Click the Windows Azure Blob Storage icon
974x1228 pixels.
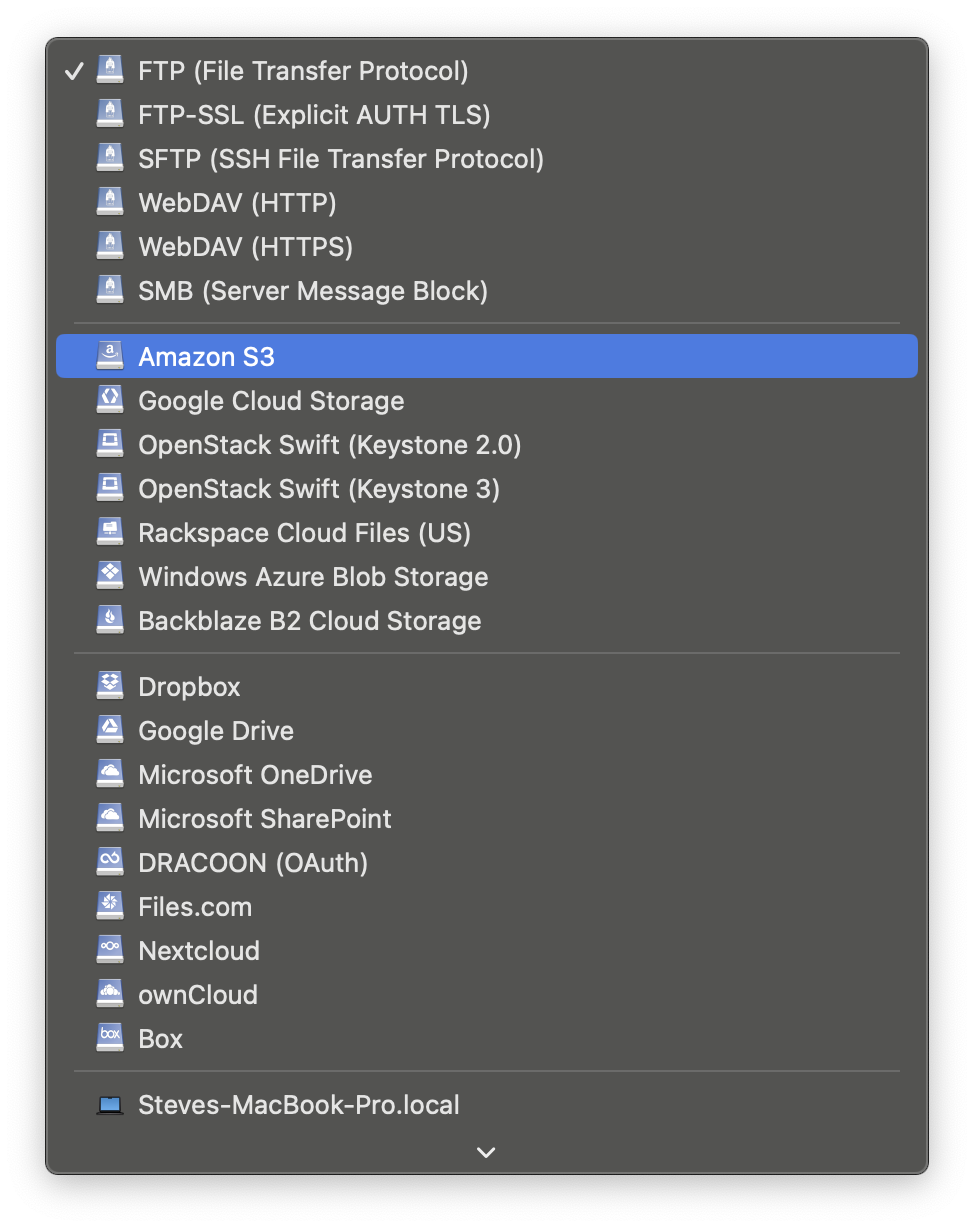(x=110, y=576)
